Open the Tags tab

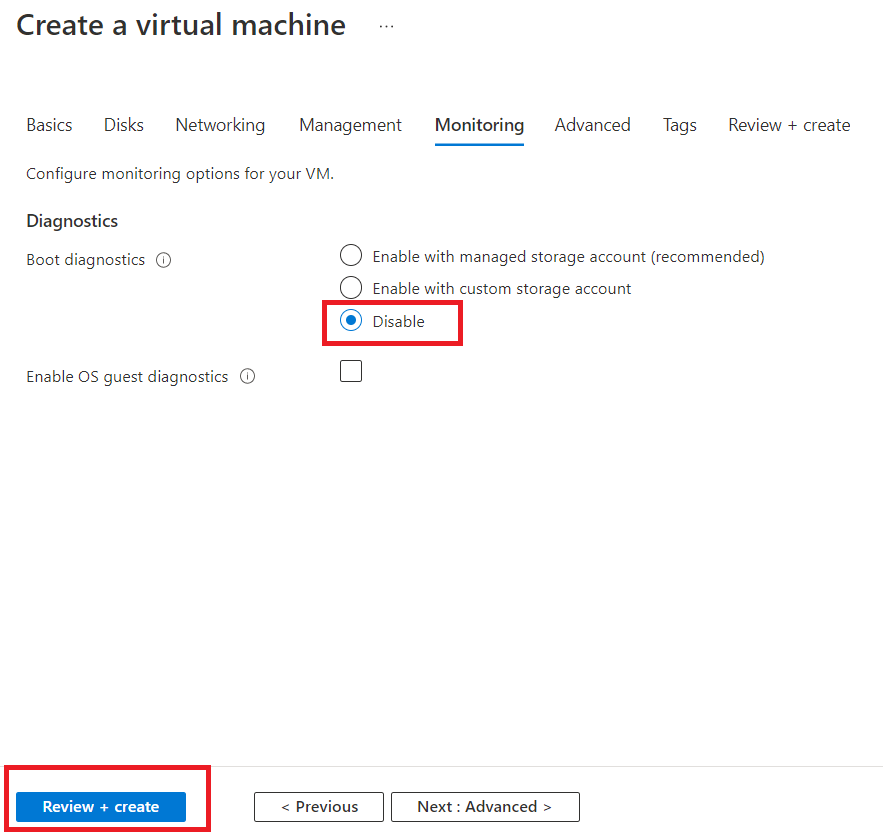click(679, 125)
